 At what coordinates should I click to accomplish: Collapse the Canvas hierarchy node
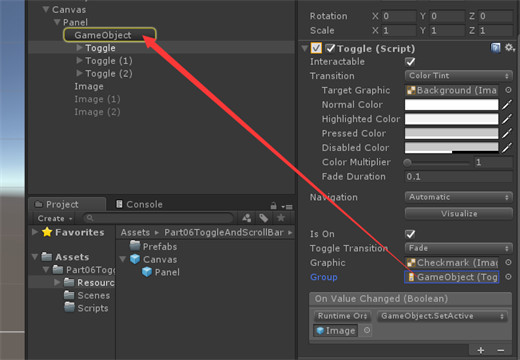click(46, 9)
